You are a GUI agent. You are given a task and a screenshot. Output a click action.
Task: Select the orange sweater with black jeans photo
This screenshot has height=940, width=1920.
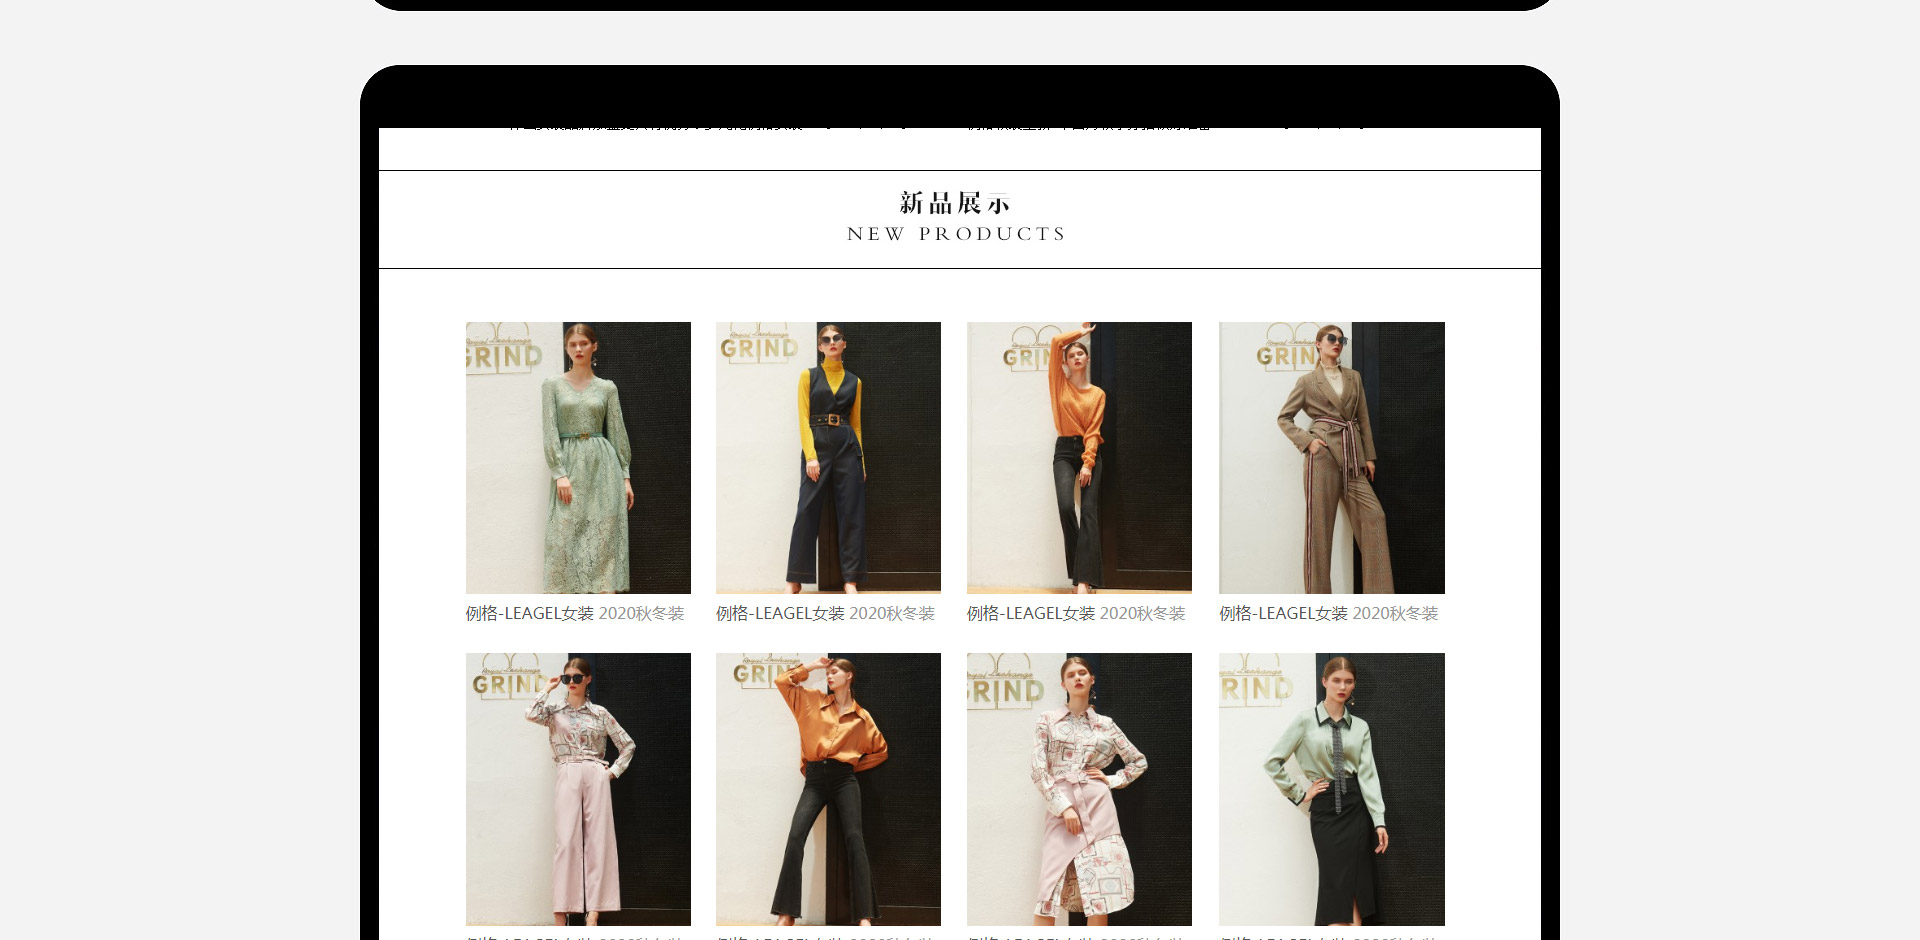pos(1079,457)
